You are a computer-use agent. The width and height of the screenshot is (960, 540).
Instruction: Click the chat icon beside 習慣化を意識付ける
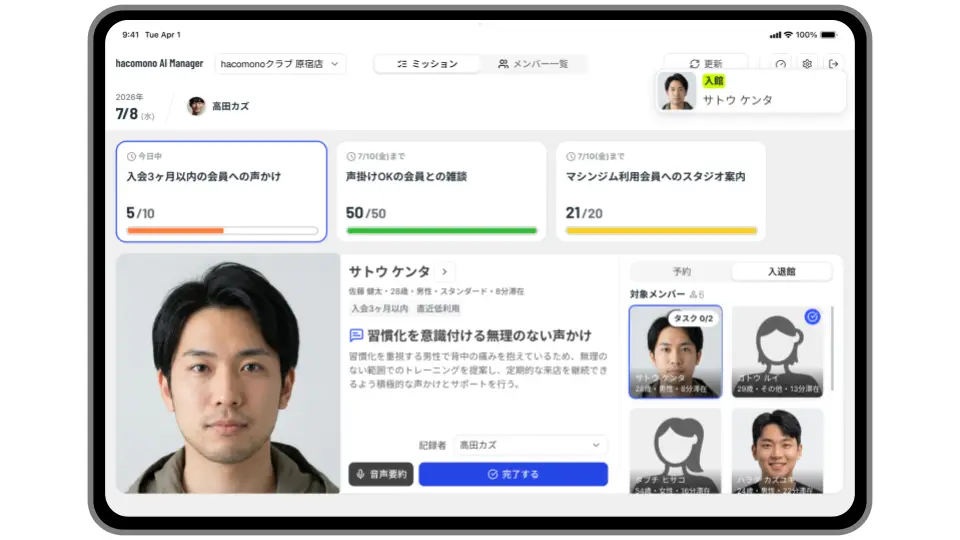click(x=356, y=335)
